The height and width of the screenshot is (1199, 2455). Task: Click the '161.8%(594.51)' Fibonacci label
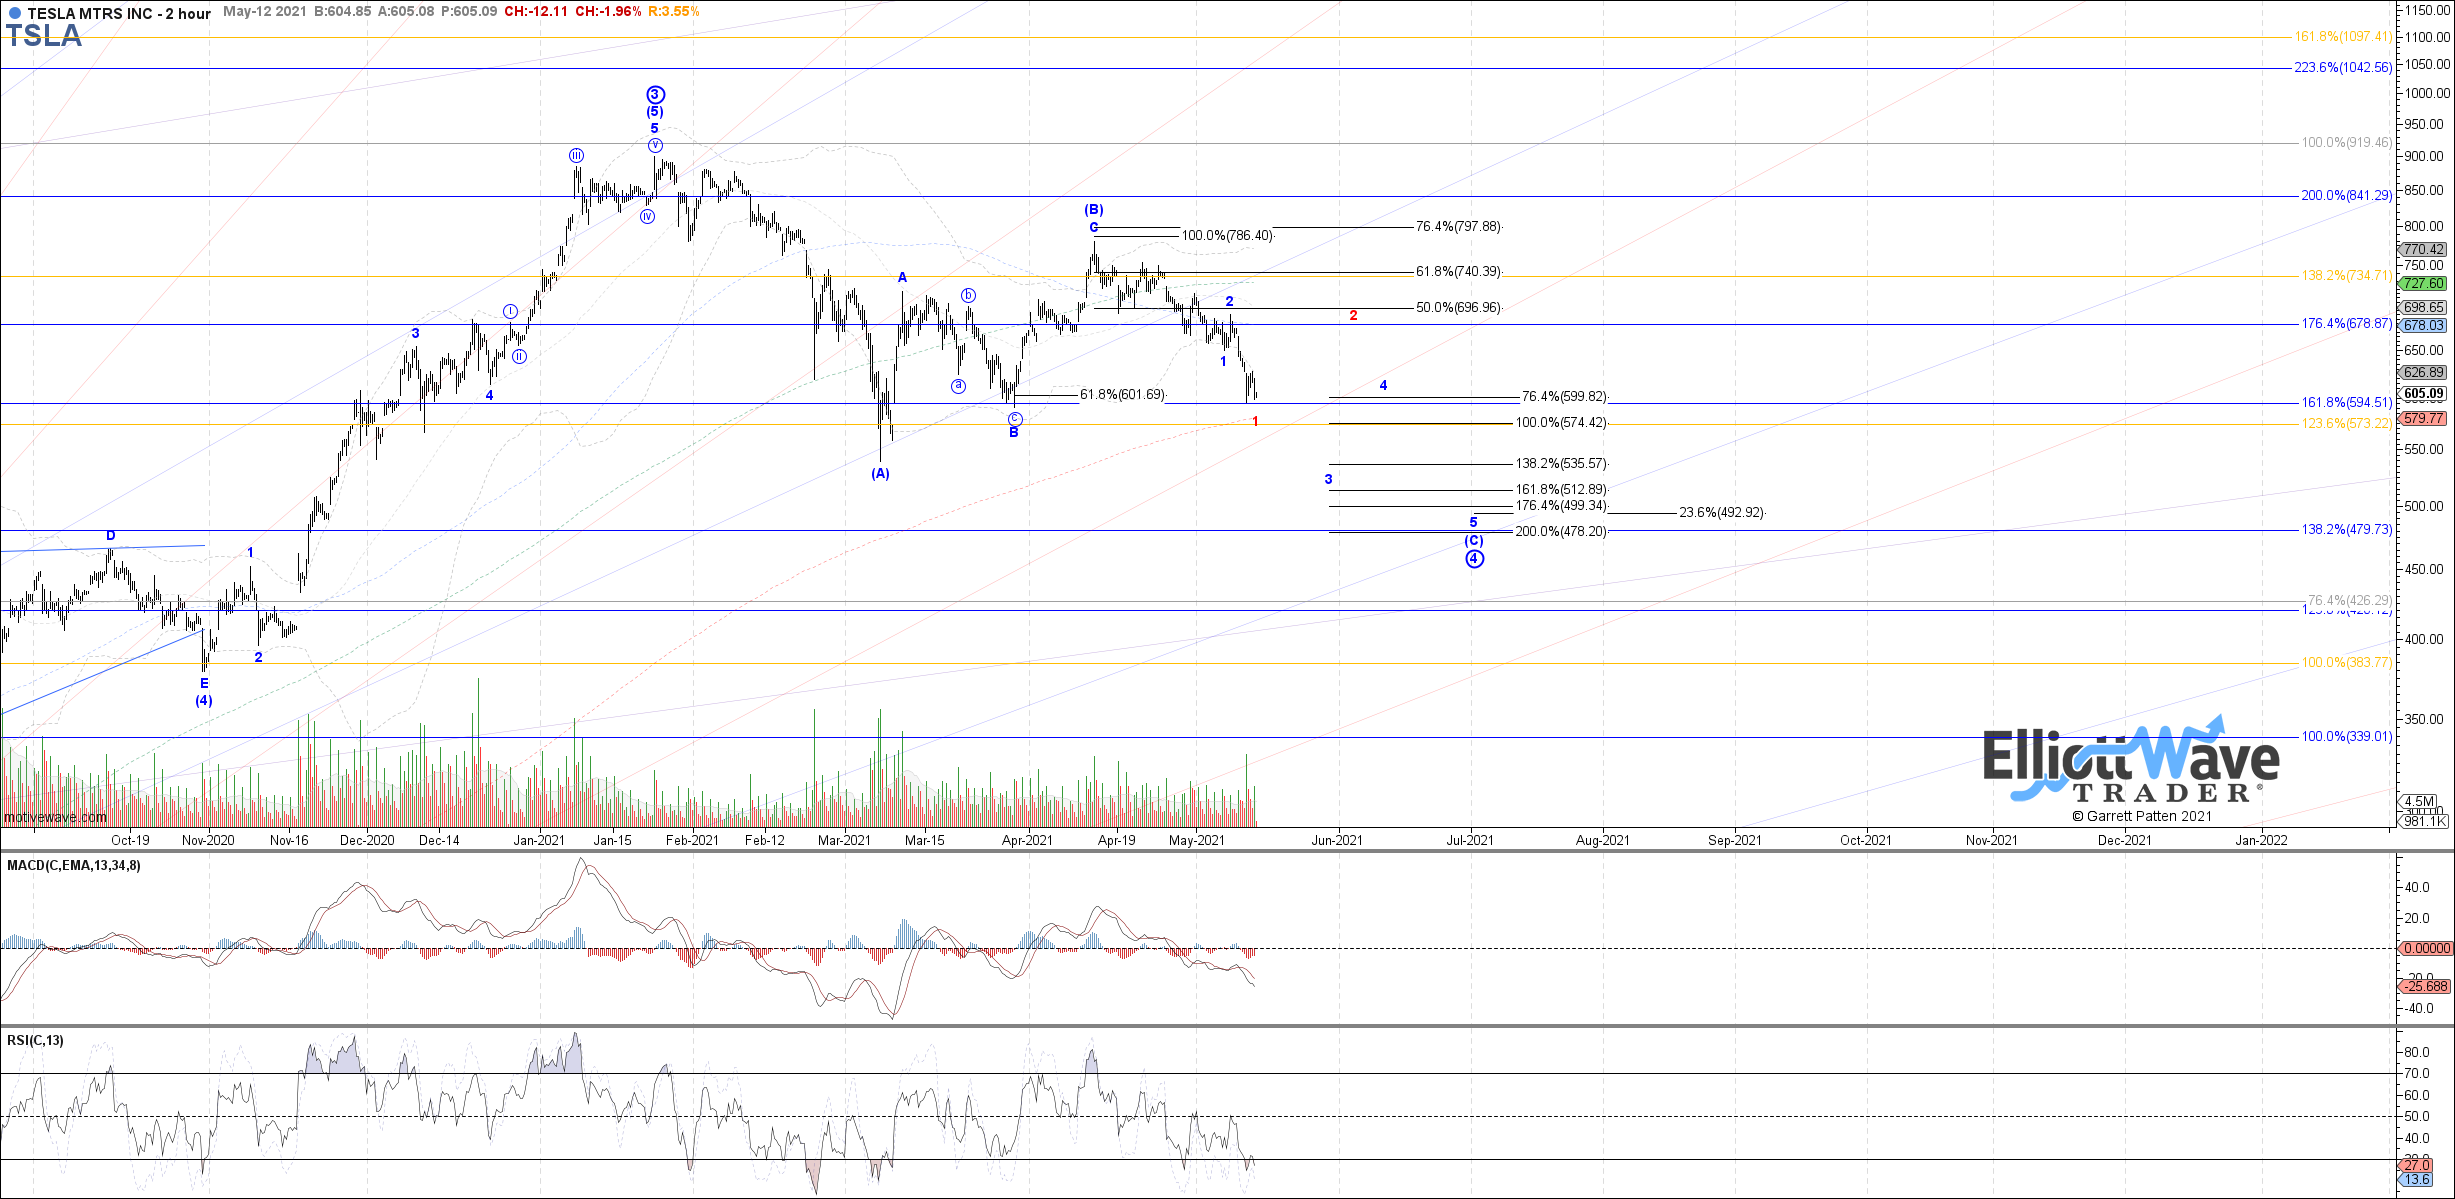2347,403
